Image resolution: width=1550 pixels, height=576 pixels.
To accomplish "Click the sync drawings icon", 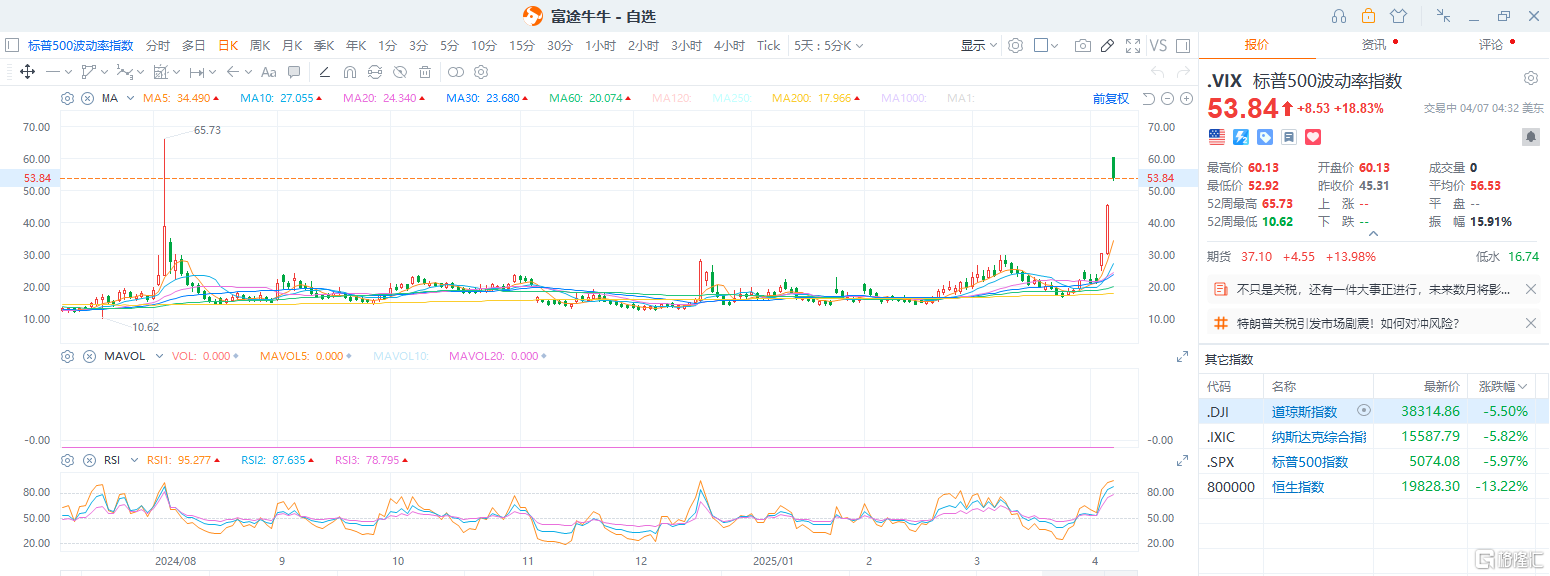I will coord(375,72).
